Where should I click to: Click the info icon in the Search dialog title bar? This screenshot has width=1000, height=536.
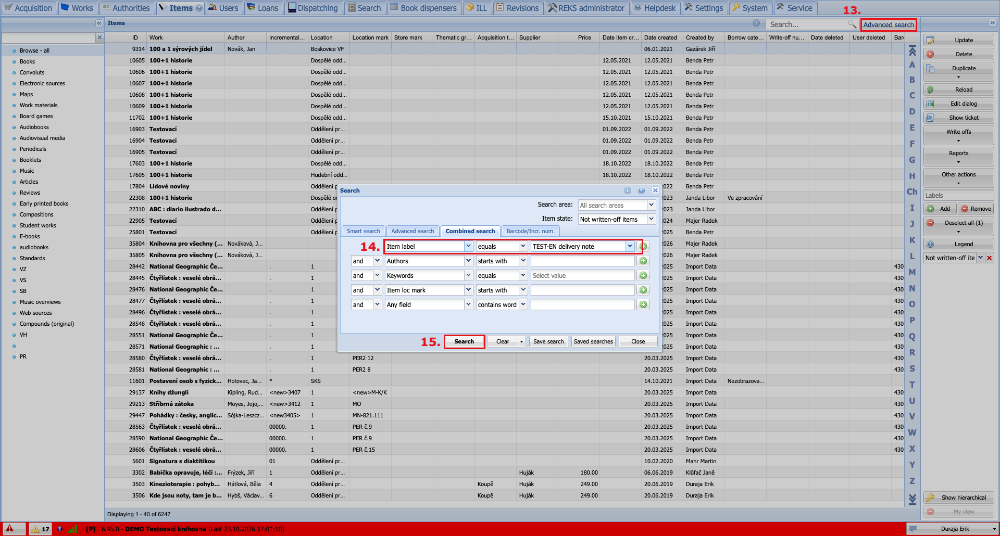coord(628,190)
